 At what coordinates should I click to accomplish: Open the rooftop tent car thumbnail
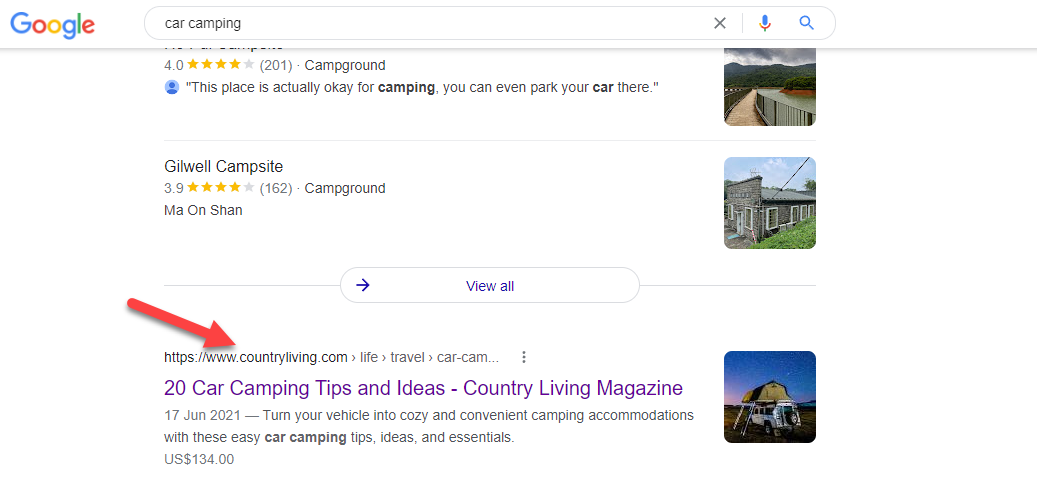point(770,397)
